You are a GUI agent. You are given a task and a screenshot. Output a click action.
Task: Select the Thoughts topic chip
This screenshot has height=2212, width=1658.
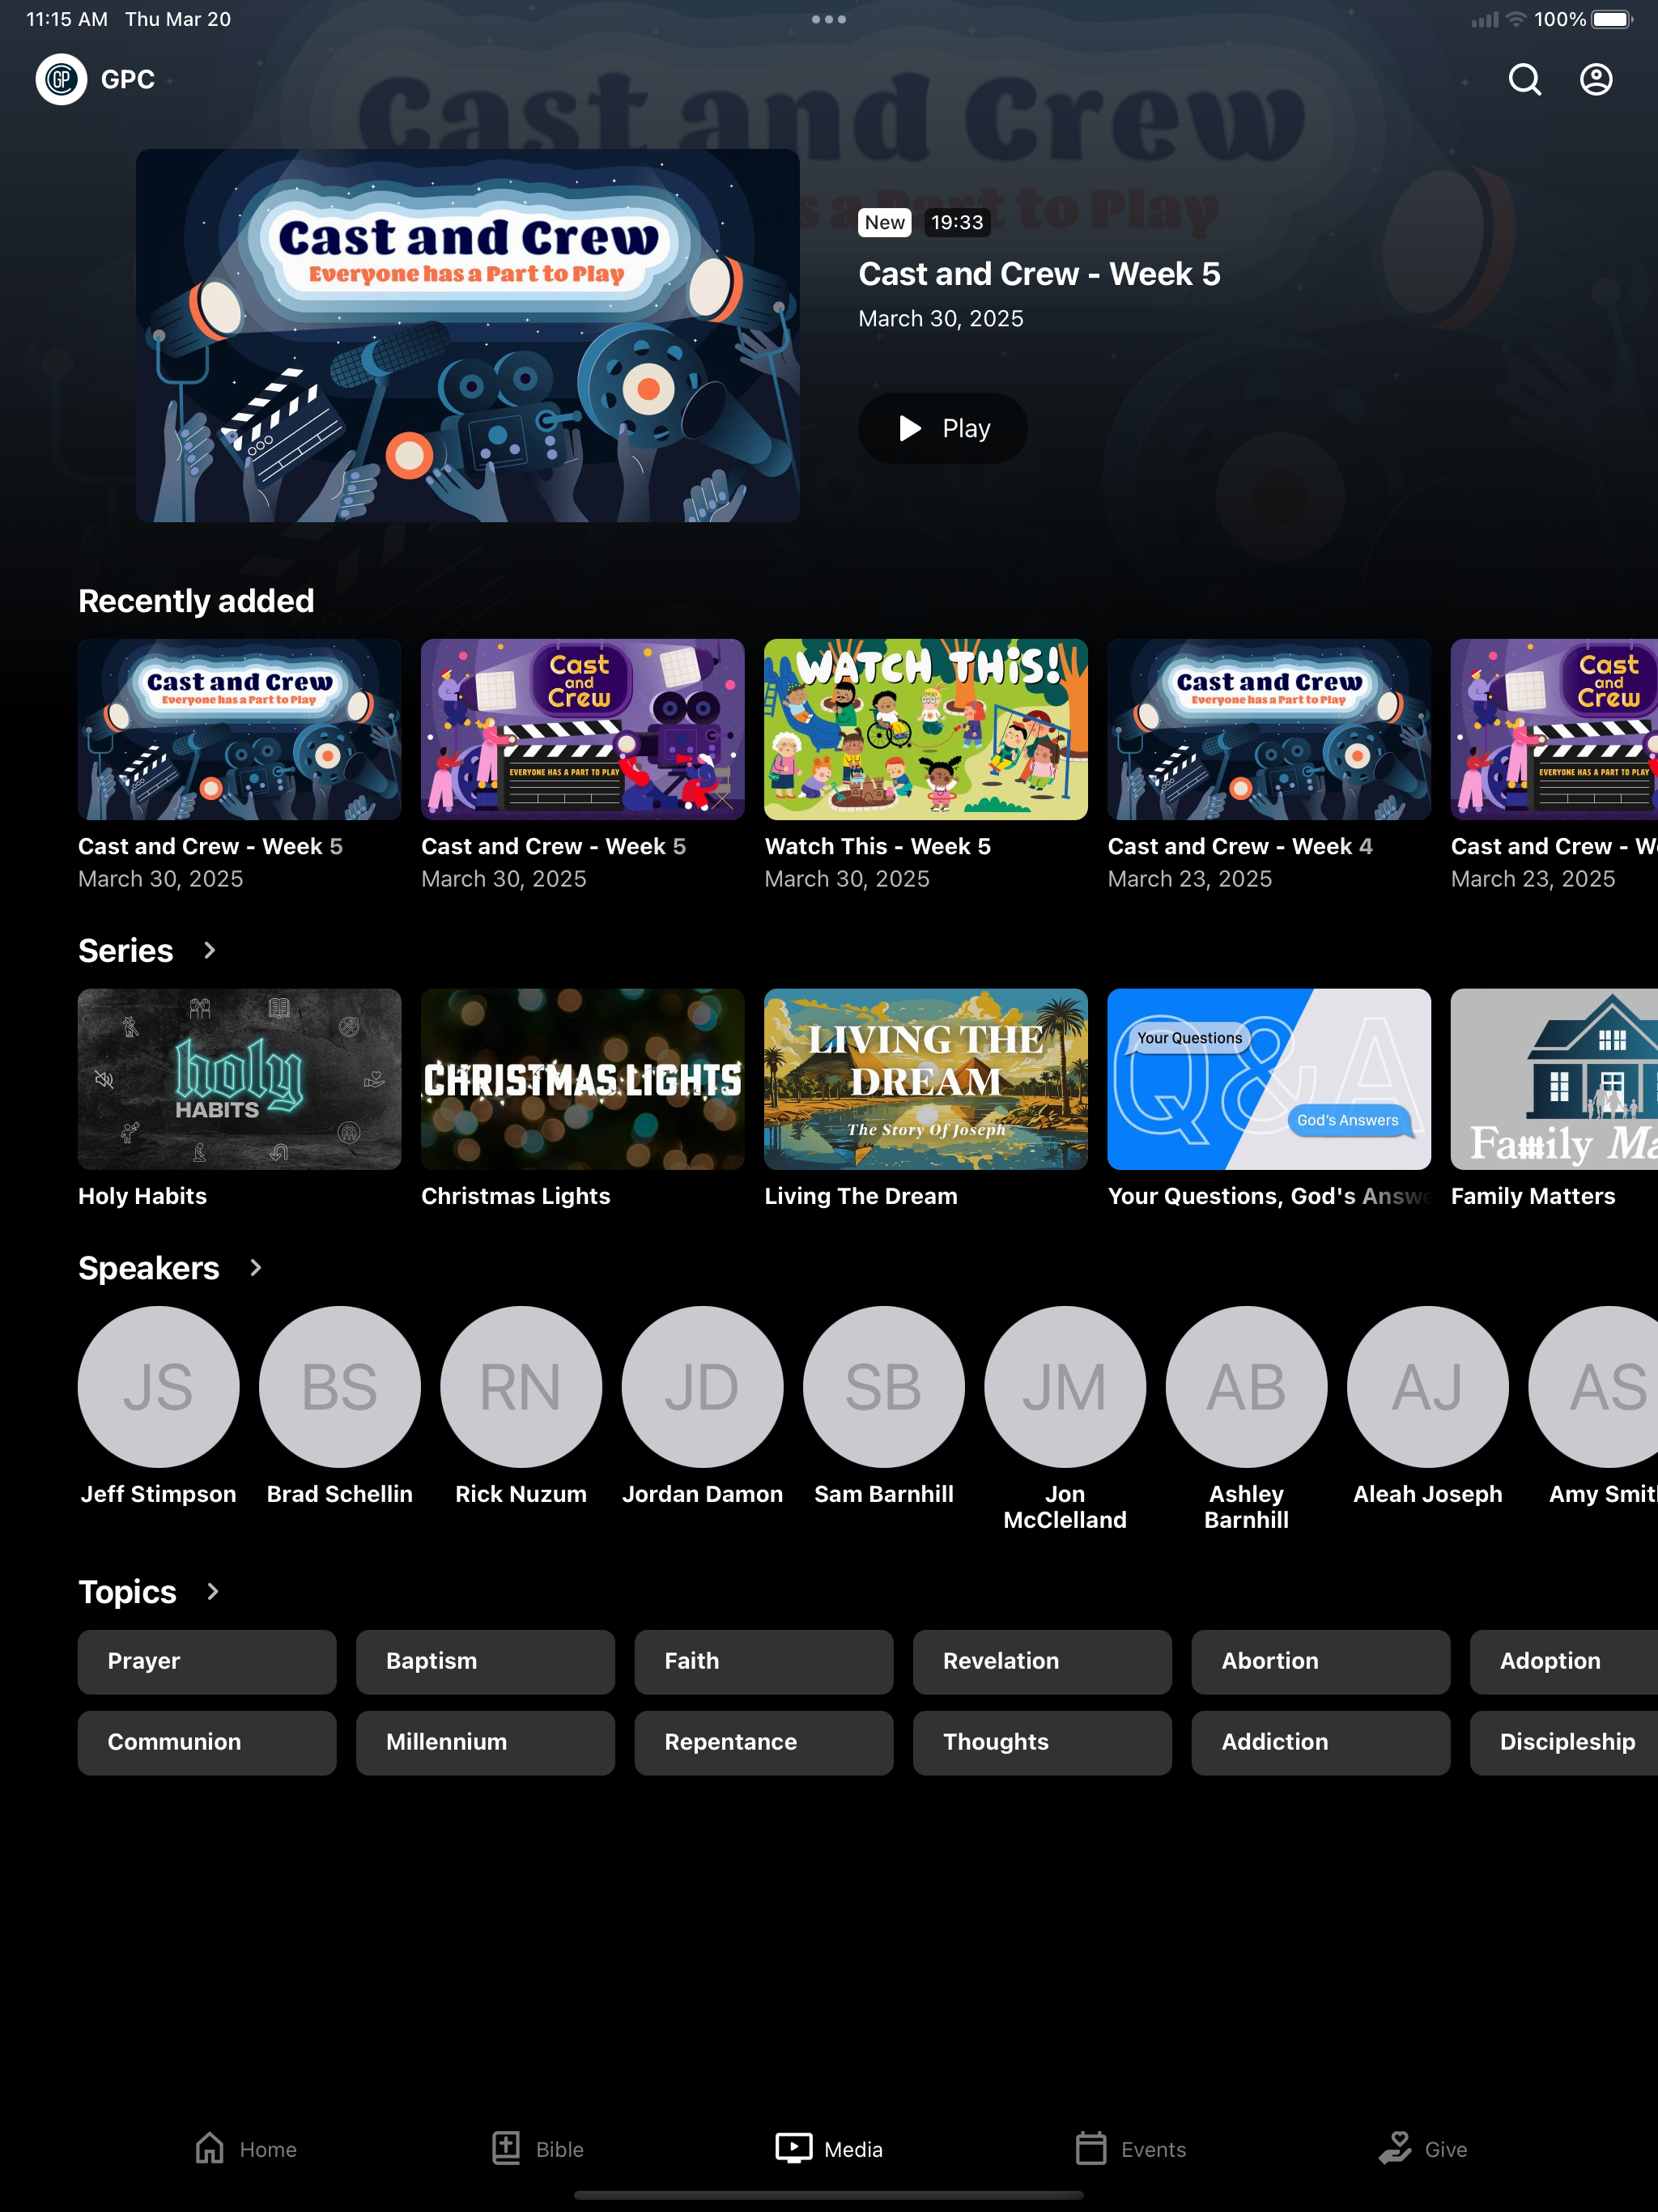1042,1742
